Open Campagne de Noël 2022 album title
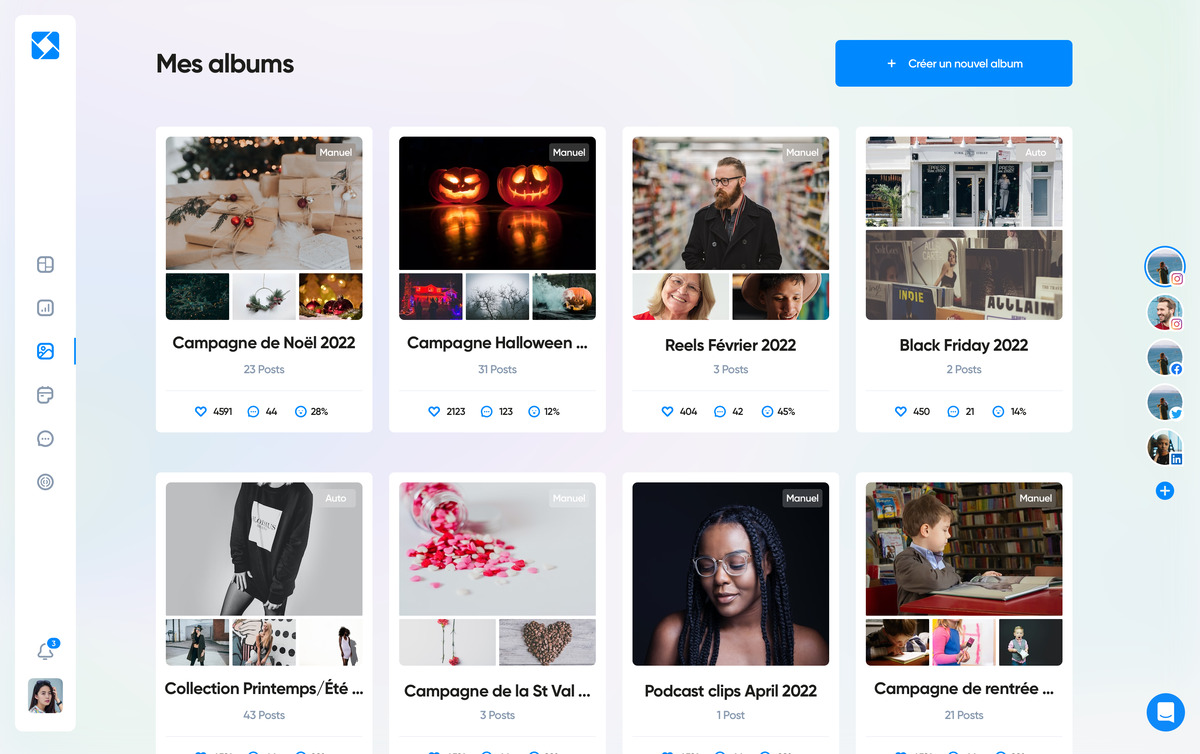The image size is (1200, 754). pyautogui.click(x=264, y=343)
